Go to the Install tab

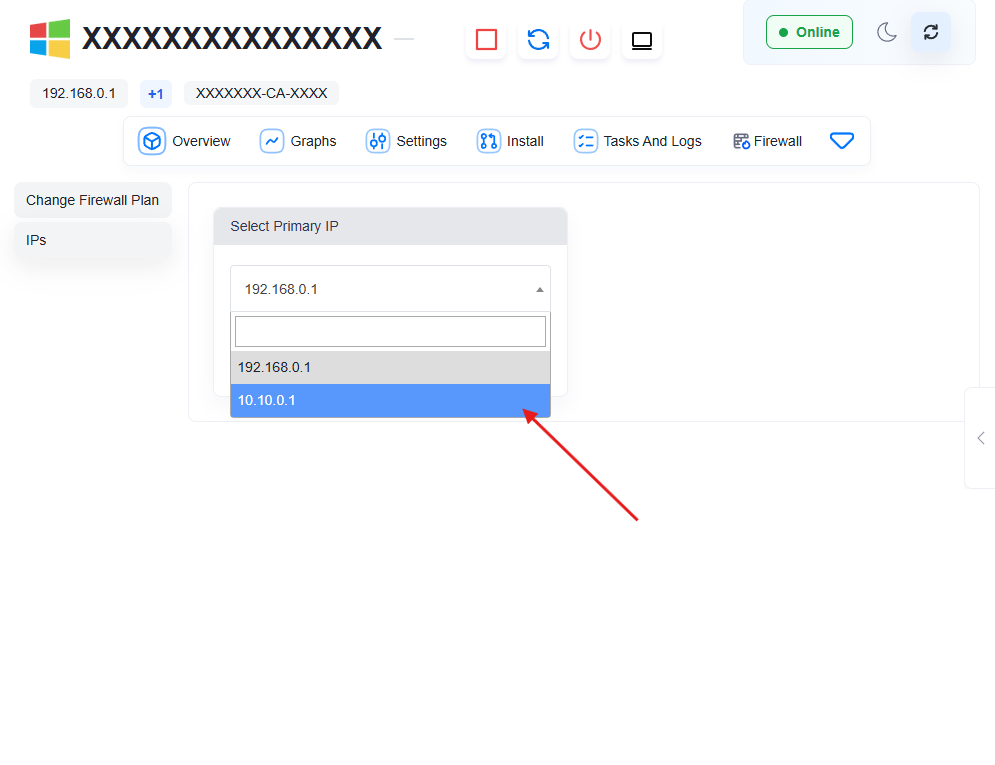[510, 141]
